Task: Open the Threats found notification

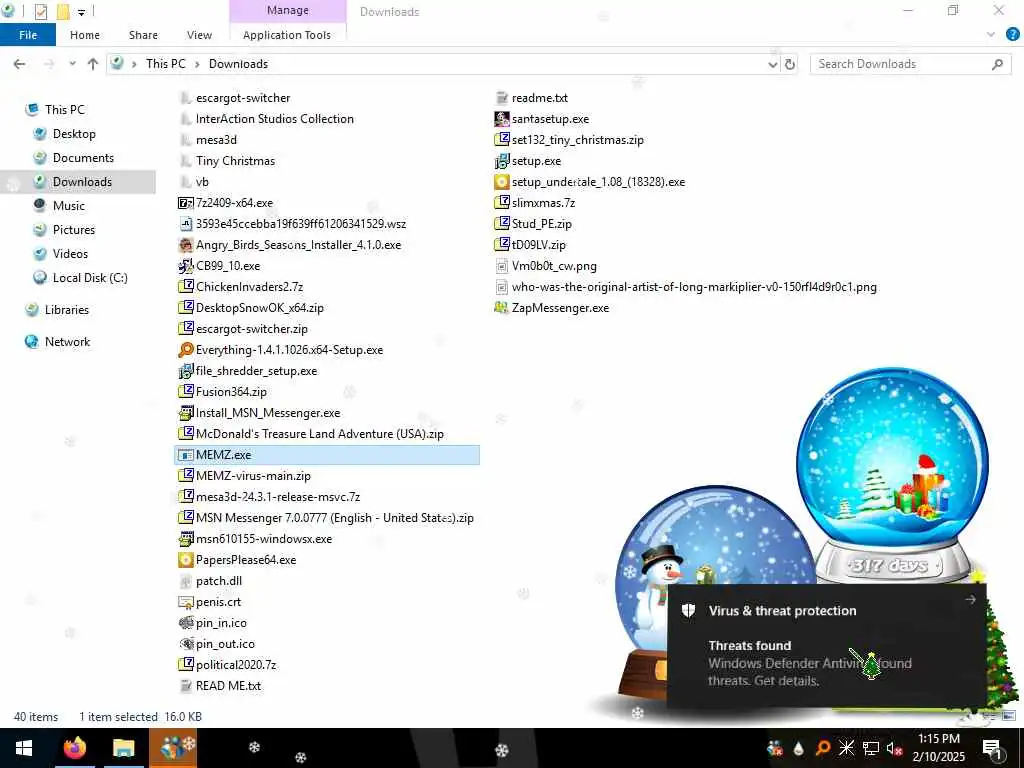Action: coord(826,647)
